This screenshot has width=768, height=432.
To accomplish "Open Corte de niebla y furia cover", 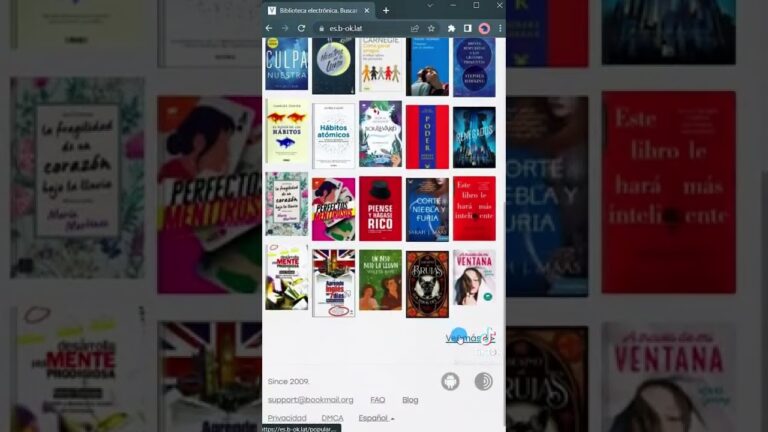I will [427, 210].
